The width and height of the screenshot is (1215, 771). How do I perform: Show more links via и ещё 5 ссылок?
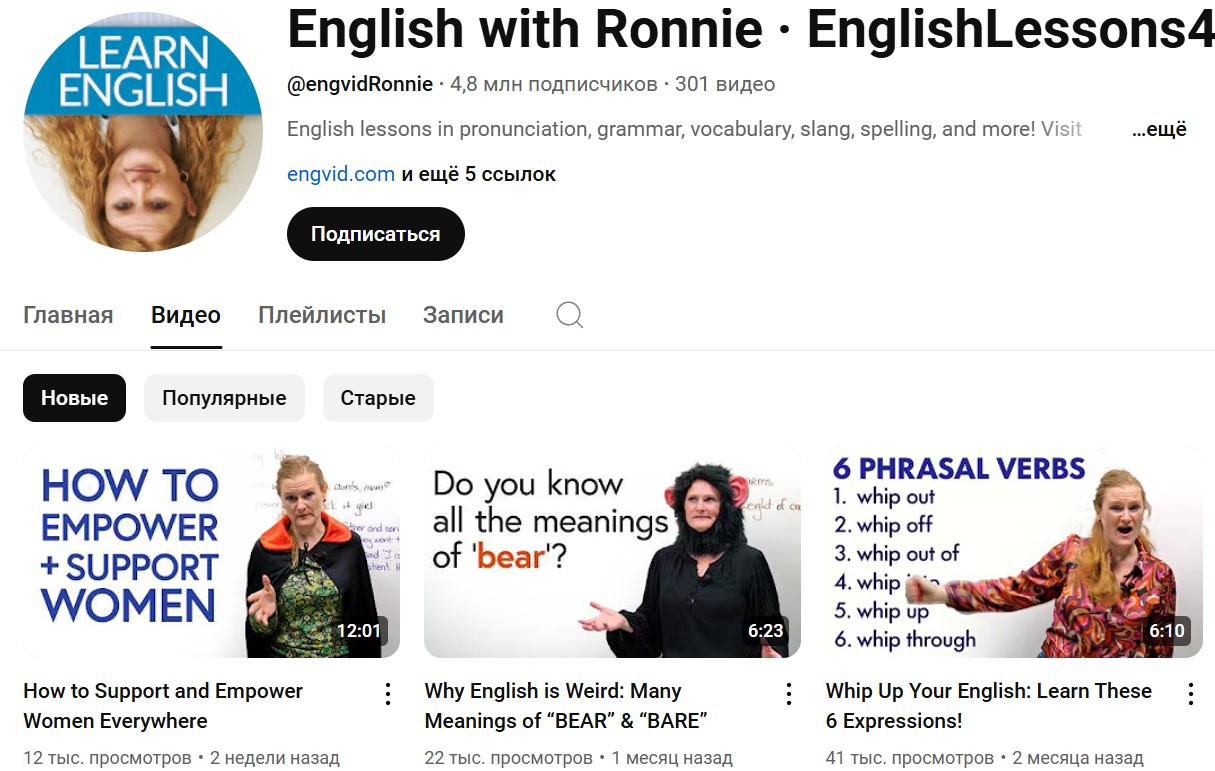tap(478, 174)
